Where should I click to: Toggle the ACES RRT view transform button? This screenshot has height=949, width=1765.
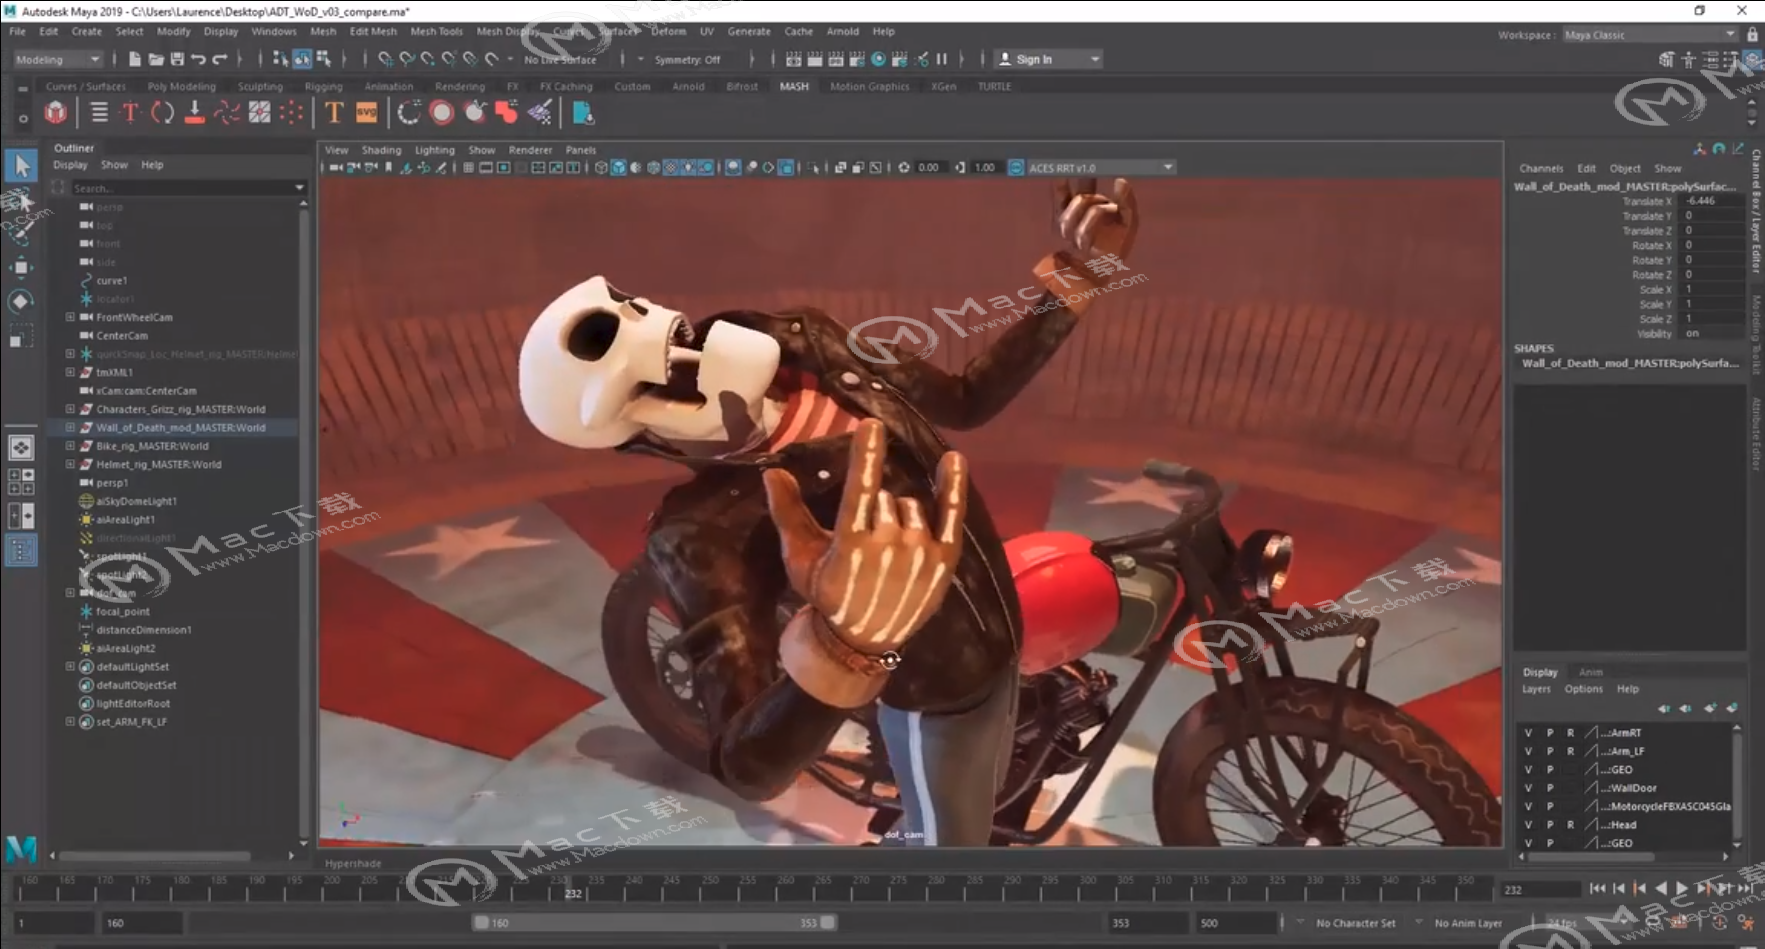coord(1016,168)
